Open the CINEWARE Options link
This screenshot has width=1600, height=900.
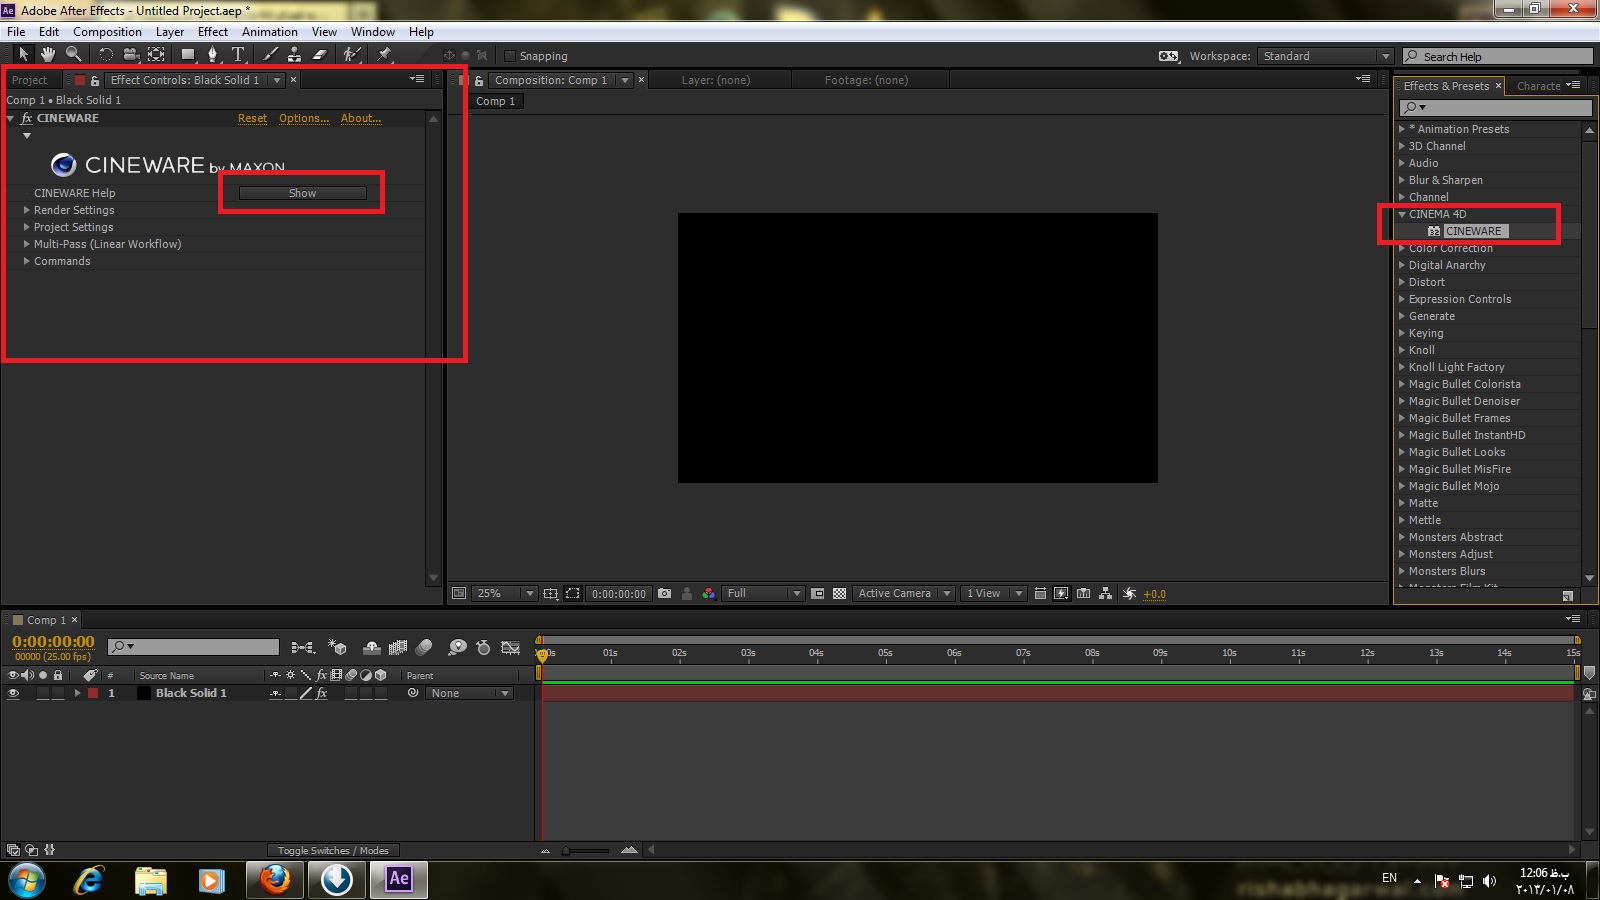[304, 118]
